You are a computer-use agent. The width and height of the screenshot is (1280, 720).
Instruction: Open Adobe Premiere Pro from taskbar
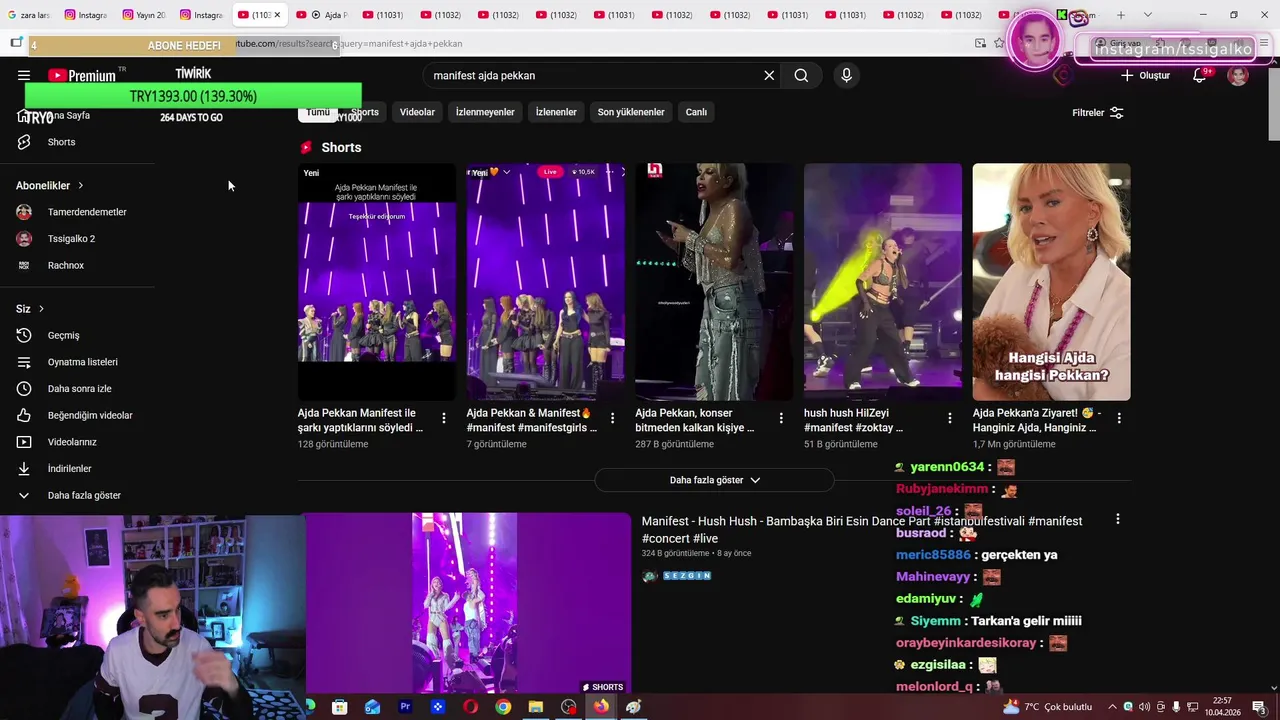405,707
